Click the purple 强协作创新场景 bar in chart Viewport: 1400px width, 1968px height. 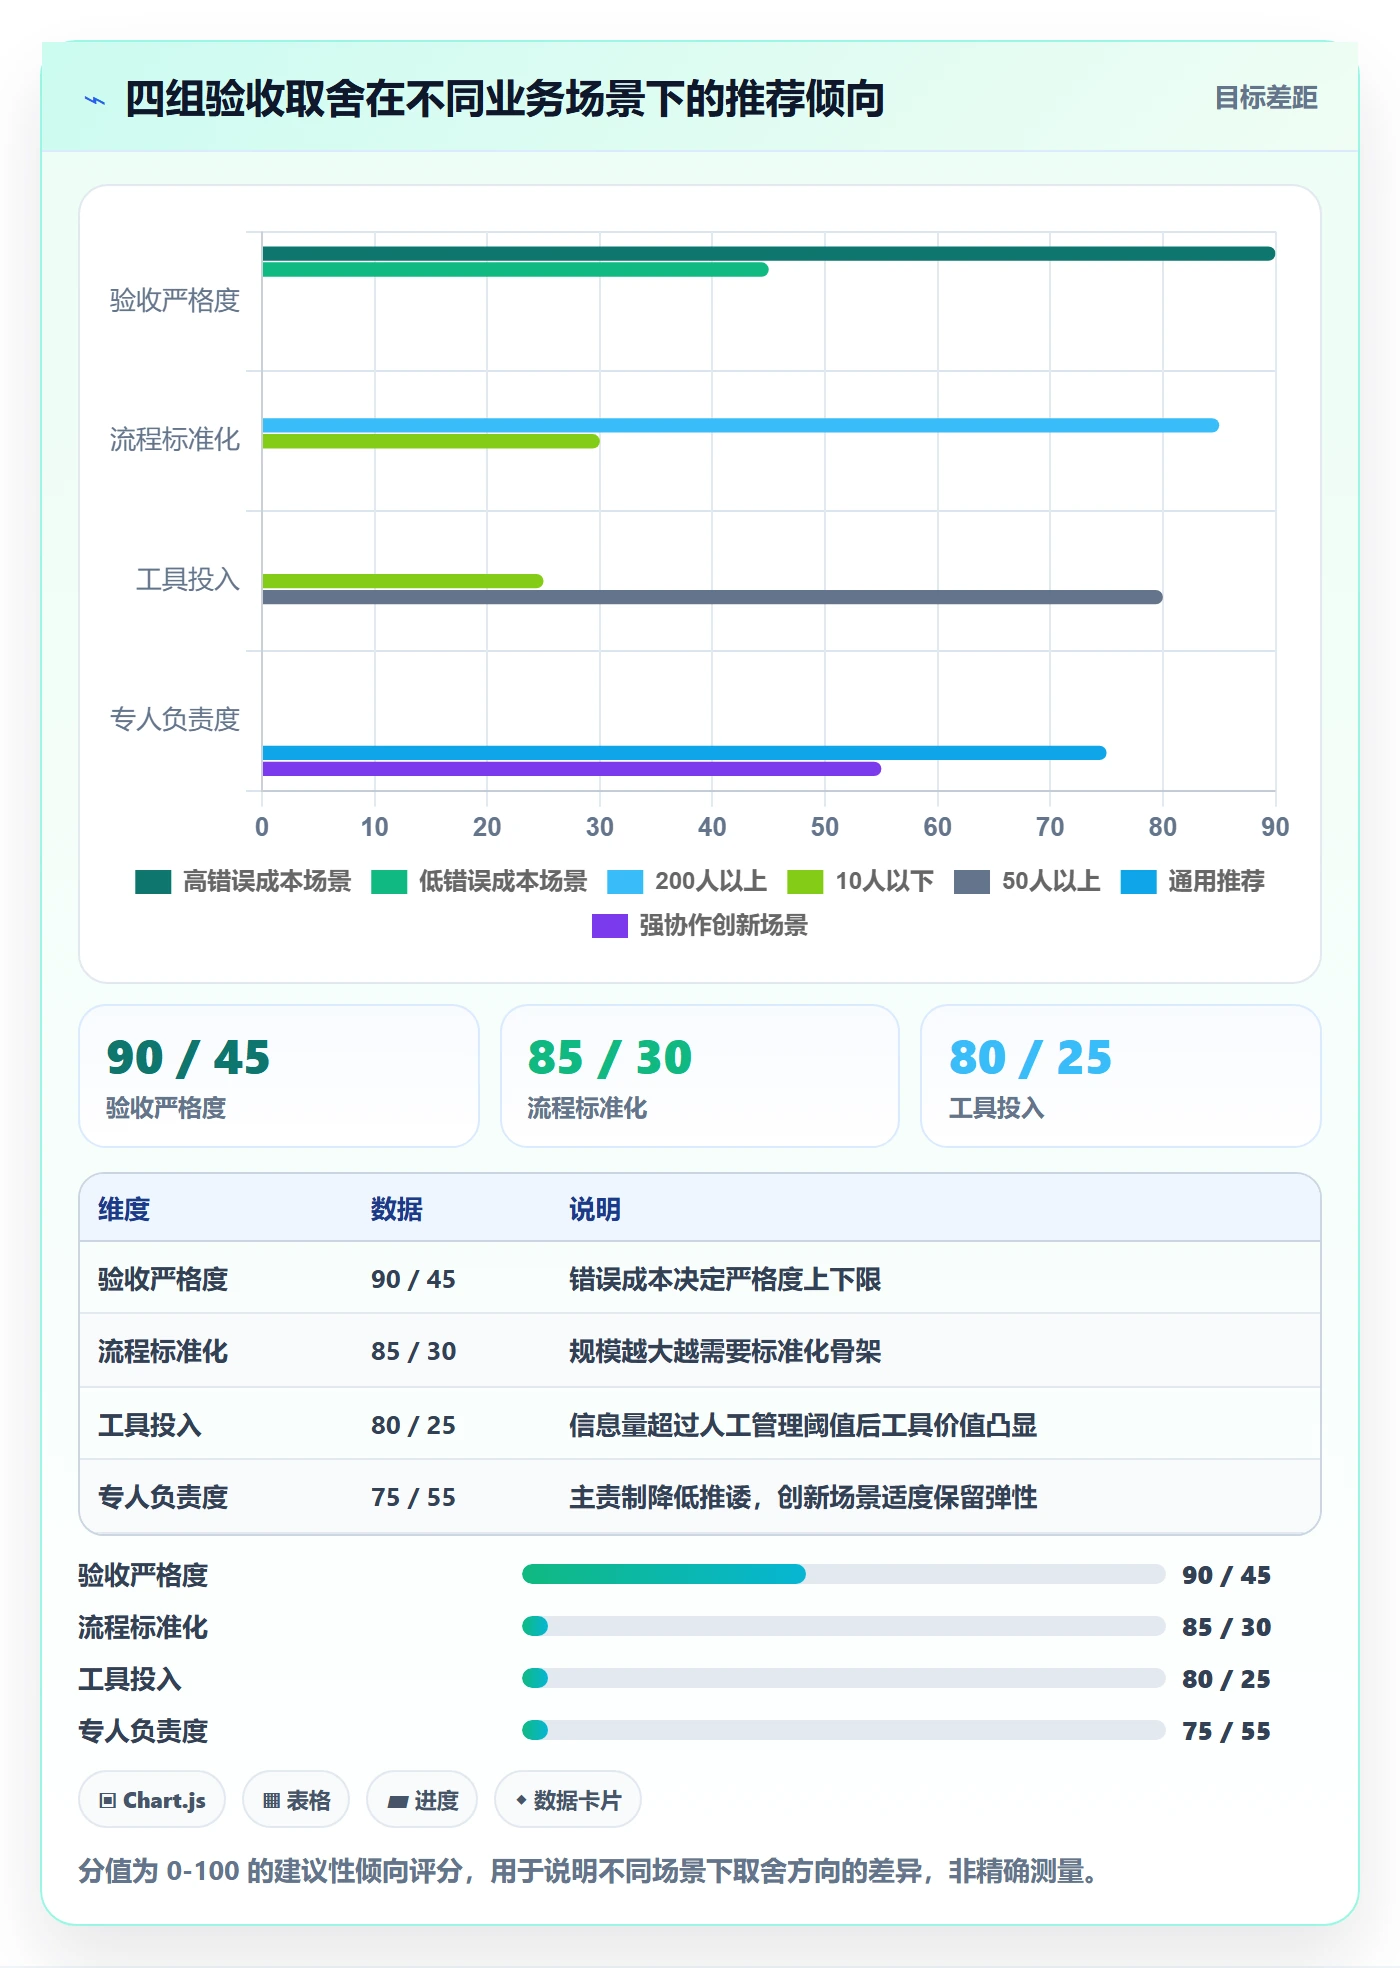[571, 769]
